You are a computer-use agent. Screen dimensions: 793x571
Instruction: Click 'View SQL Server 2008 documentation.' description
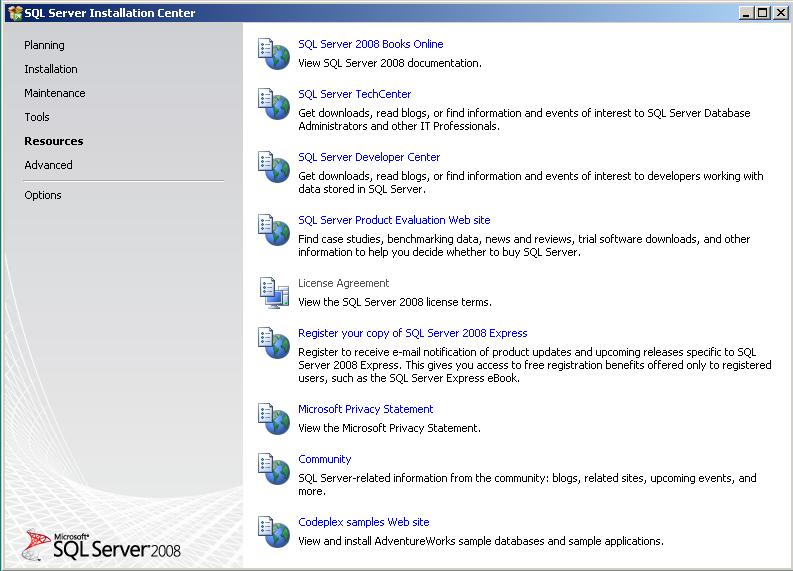click(x=390, y=63)
